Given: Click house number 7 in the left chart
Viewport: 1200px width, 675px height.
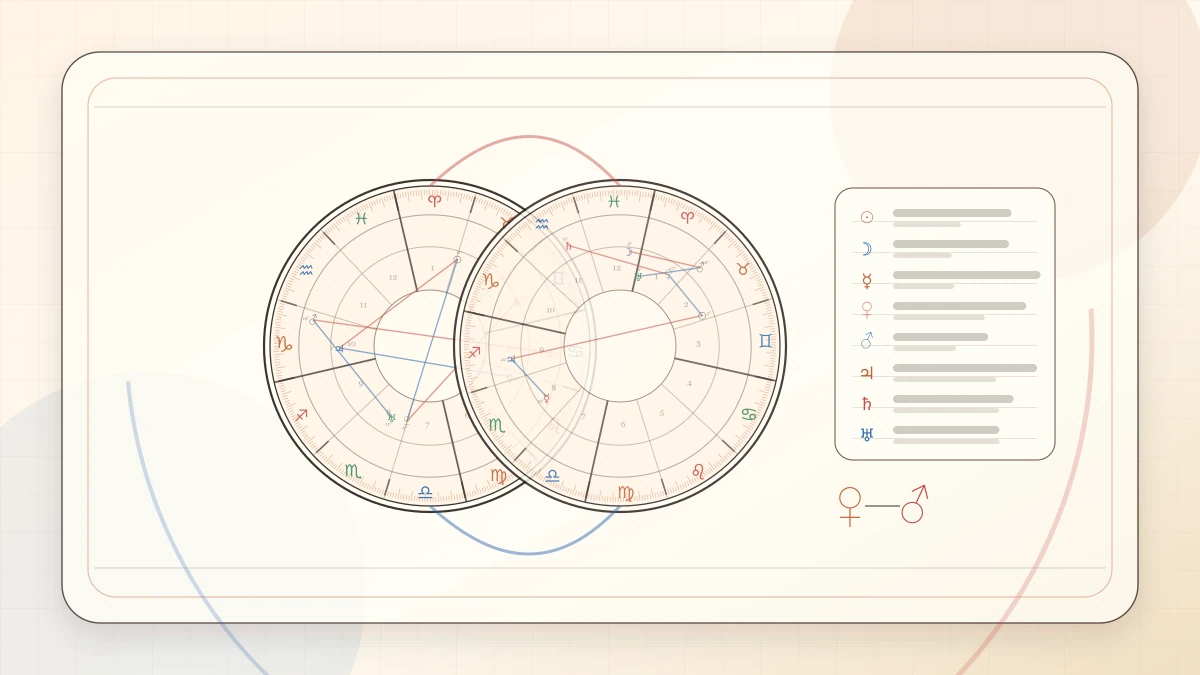Looking at the screenshot, I should 427,425.
